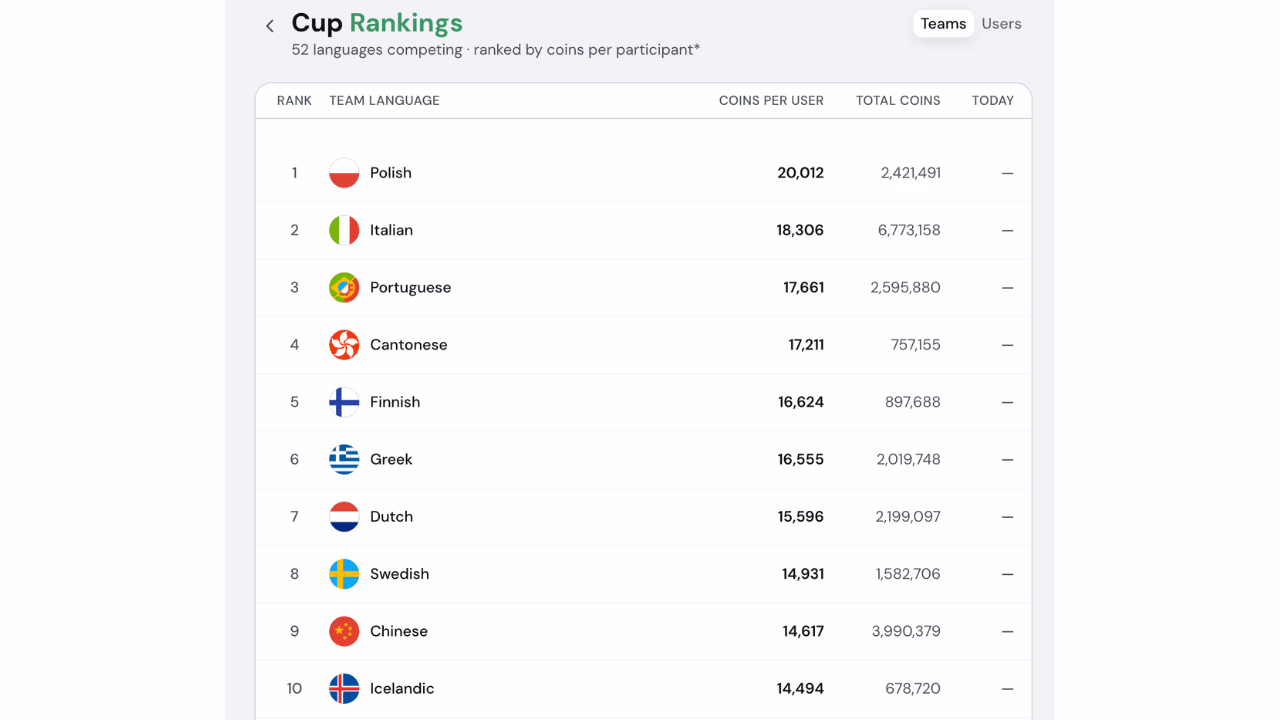Click the Greek flag icon
The image size is (1280, 720).
(344, 459)
